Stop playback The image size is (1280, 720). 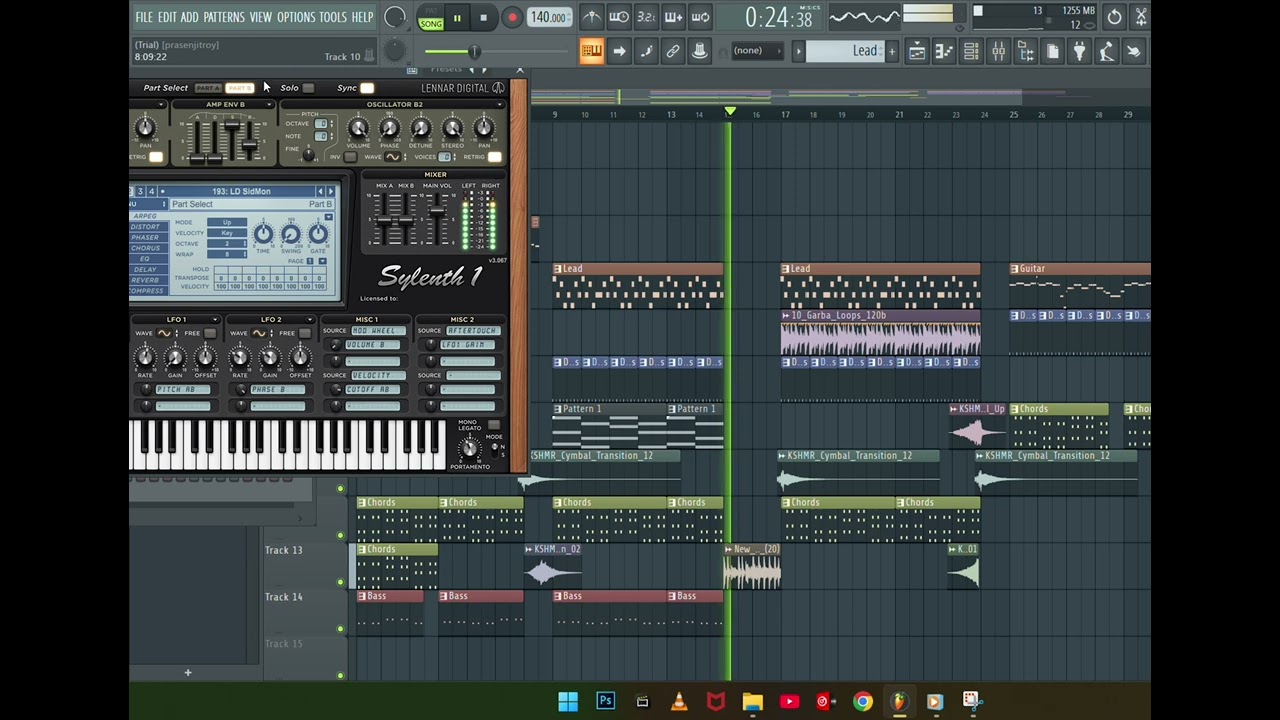pos(483,18)
